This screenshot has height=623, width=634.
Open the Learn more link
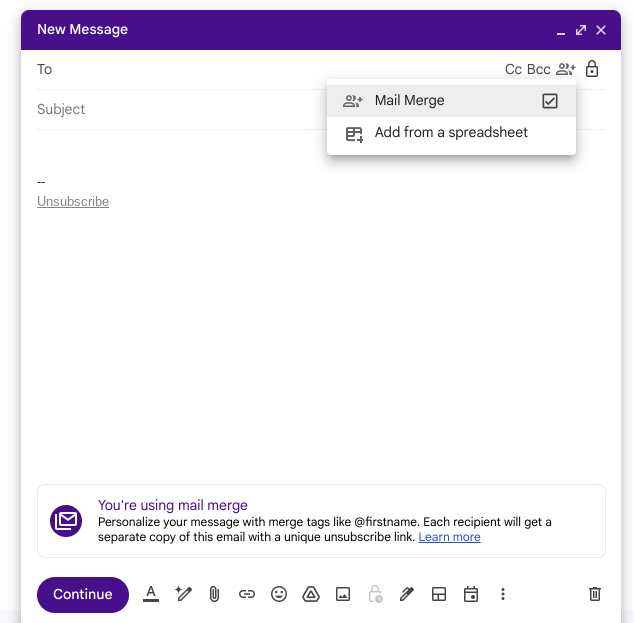point(449,537)
